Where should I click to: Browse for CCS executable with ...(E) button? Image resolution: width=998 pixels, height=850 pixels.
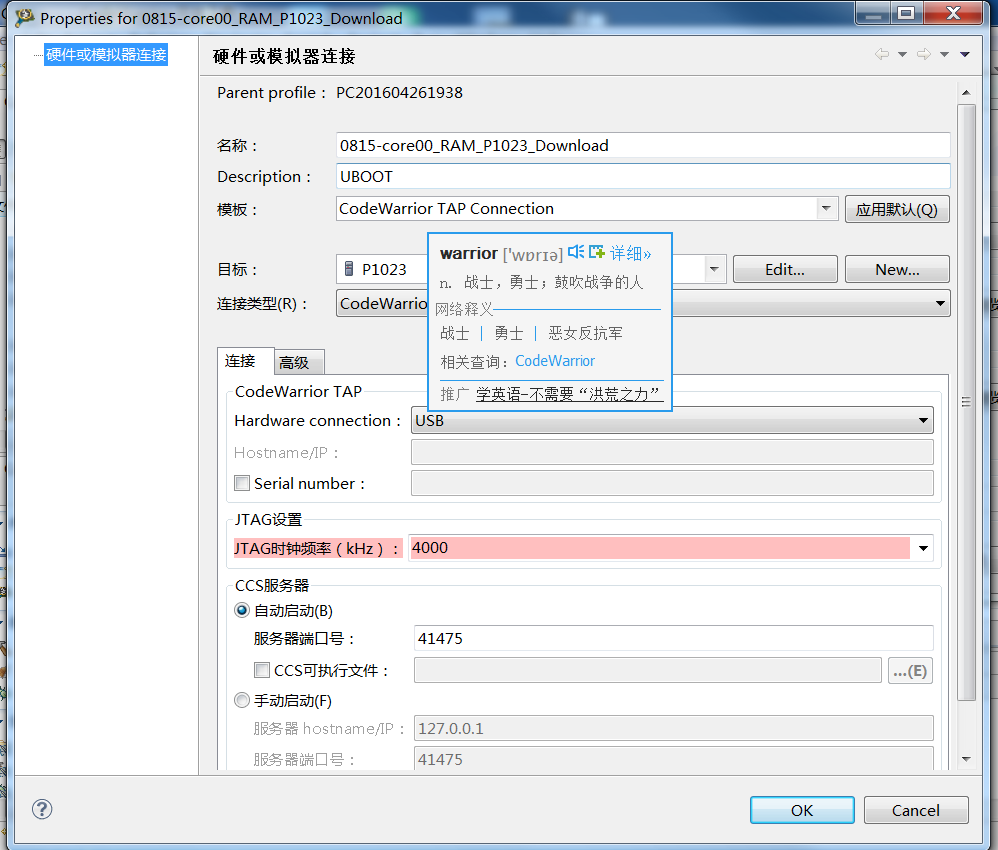point(910,670)
